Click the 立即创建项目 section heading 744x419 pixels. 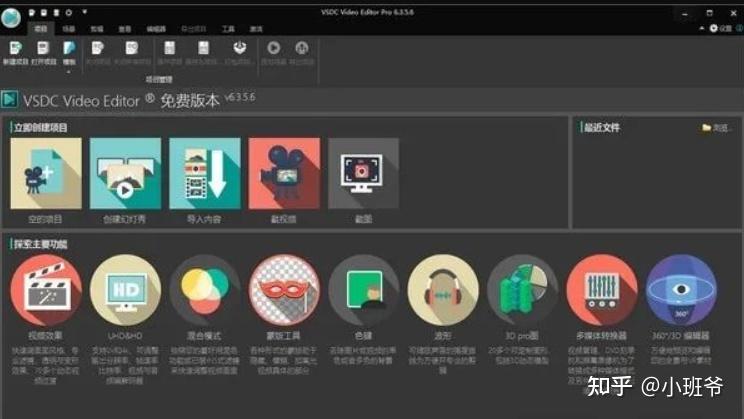pos(40,127)
